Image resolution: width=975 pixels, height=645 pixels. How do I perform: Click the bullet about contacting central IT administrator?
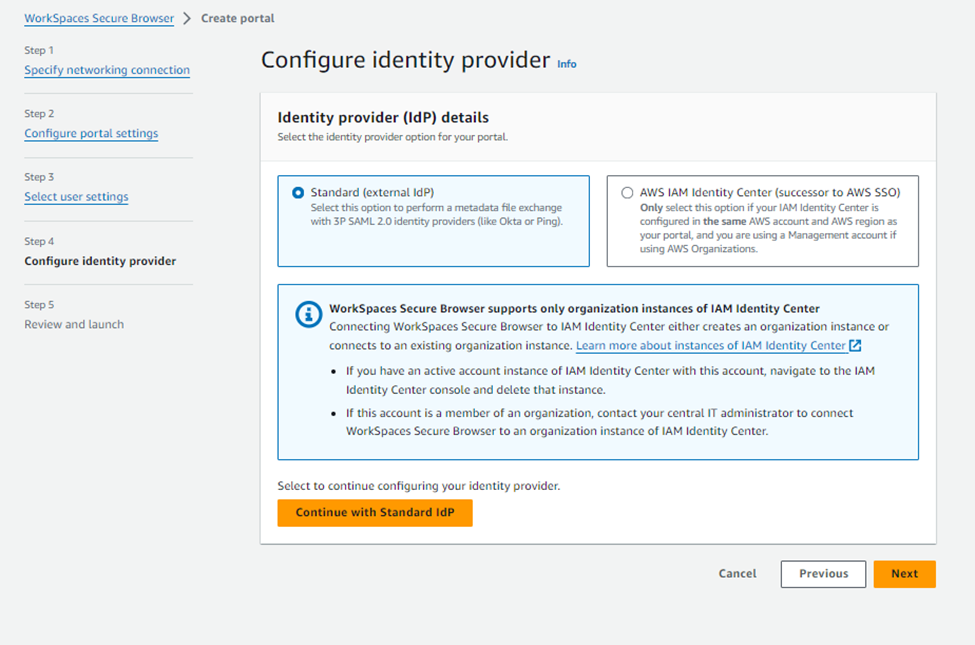pos(599,422)
